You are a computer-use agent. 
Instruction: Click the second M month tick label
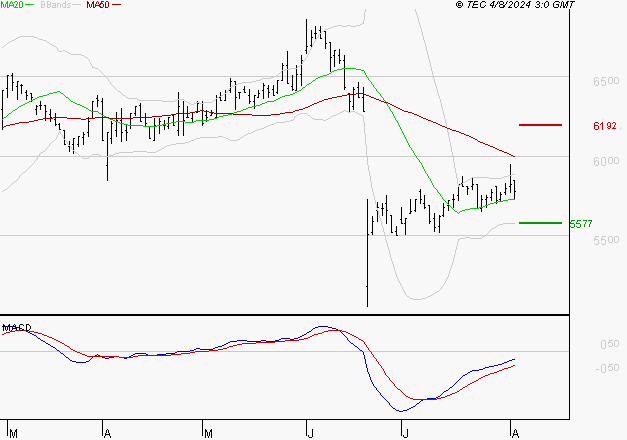tap(208, 434)
